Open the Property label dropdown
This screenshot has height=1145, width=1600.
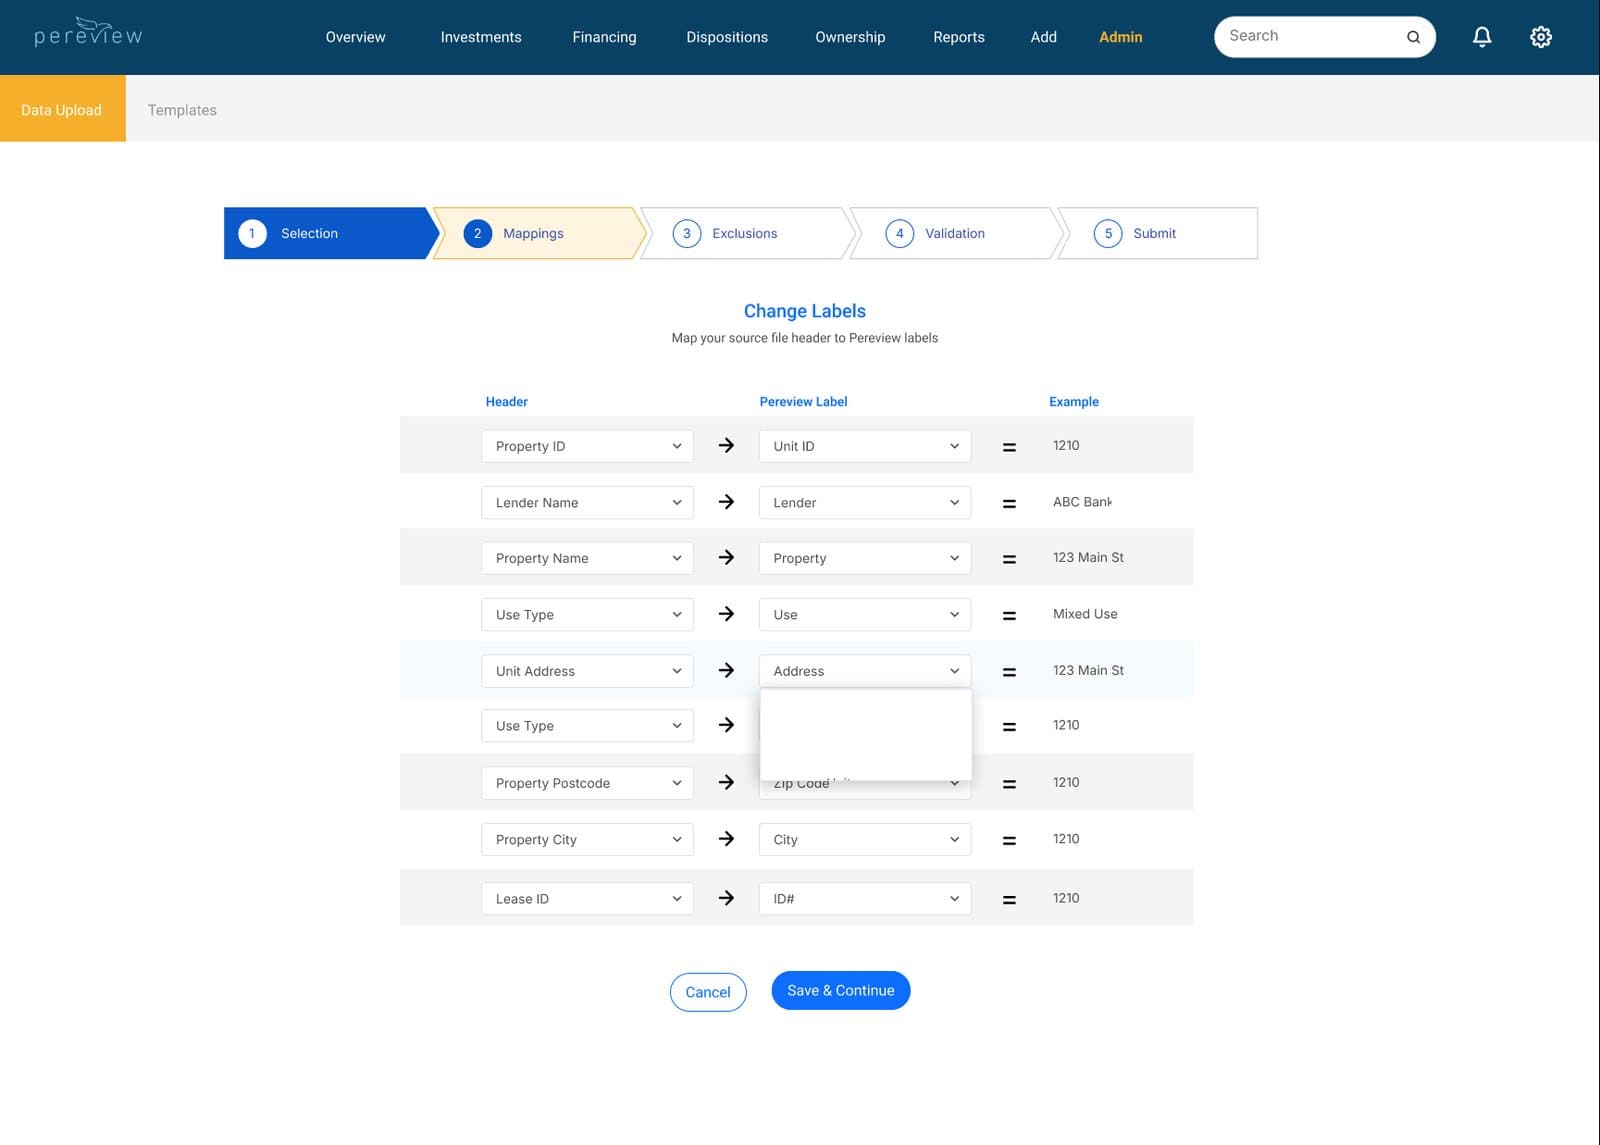tap(865, 558)
